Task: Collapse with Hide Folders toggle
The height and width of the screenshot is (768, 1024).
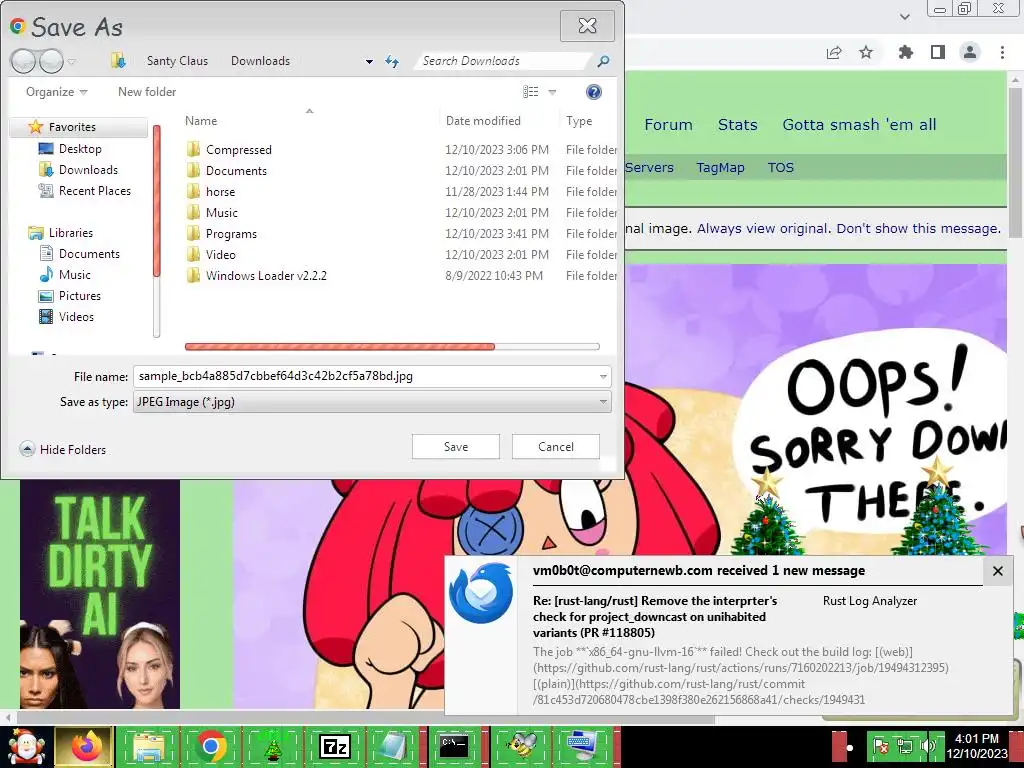Action: tap(63, 449)
